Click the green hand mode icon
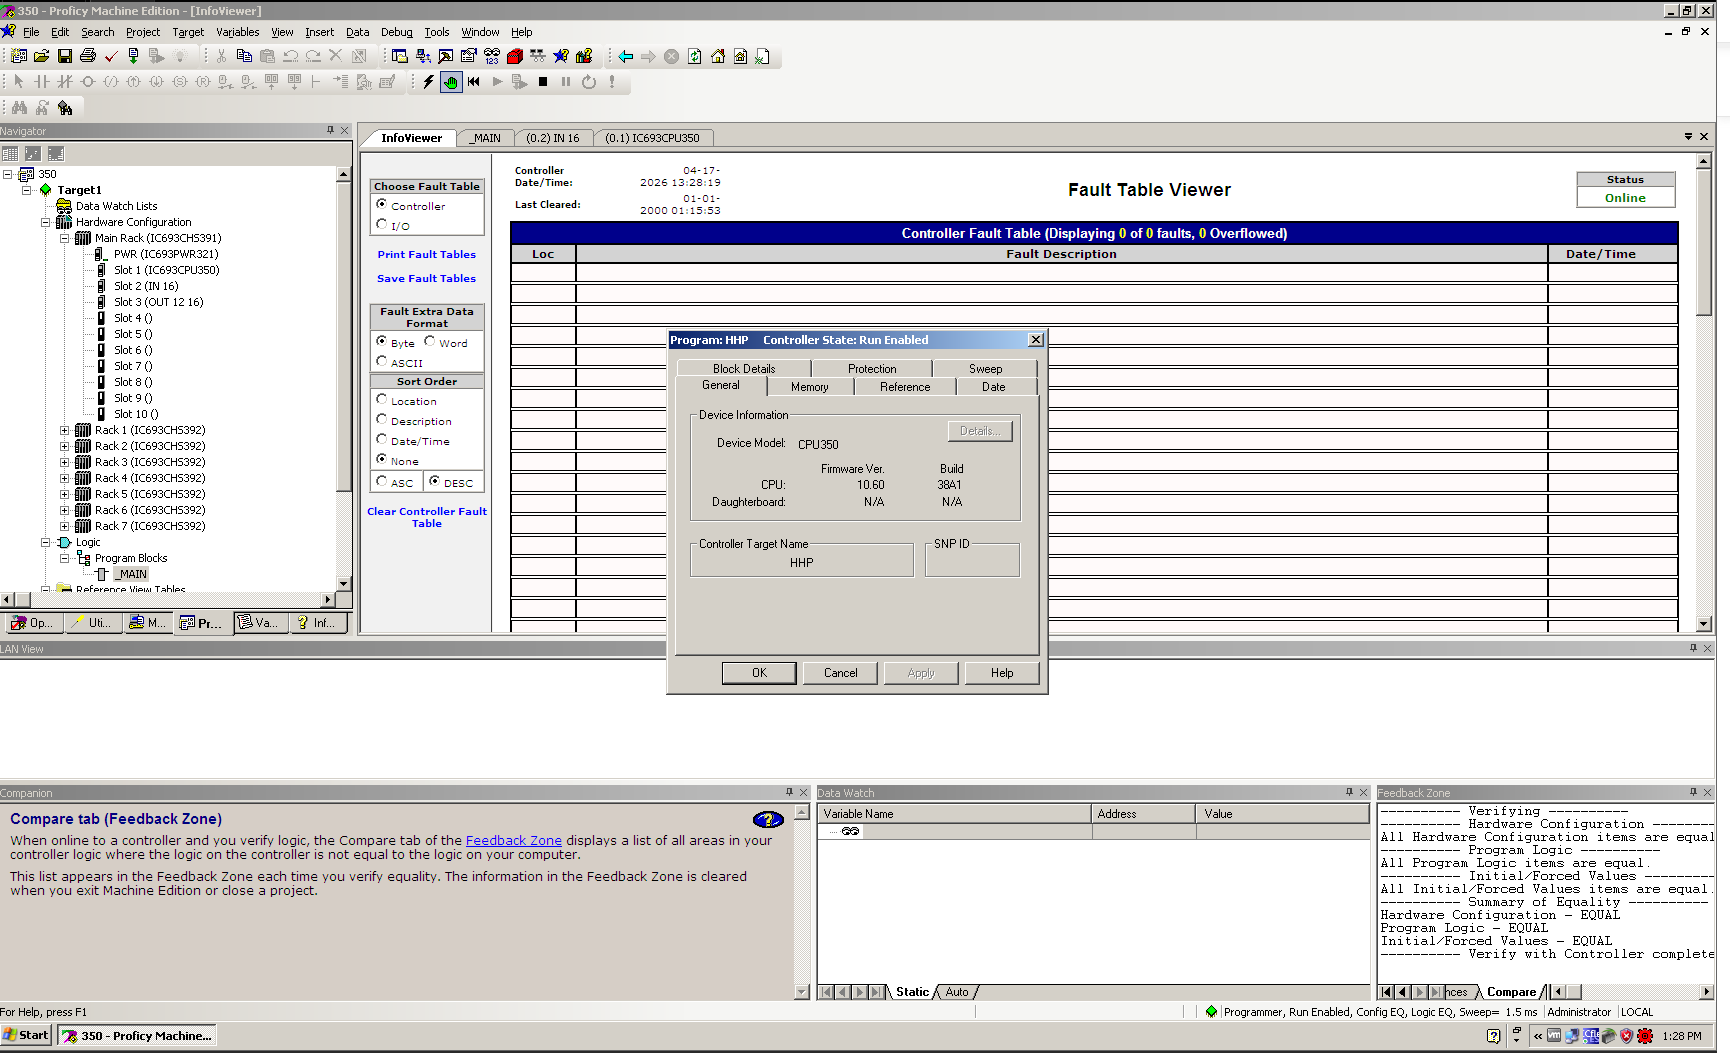The height and width of the screenshot is (1053, 1730). point(451,82)
